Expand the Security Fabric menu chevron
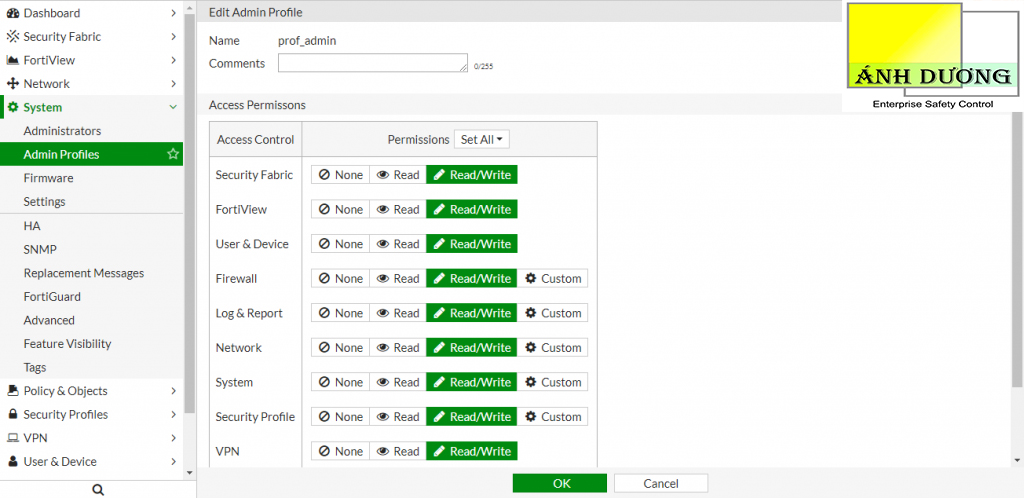 (x=173, y=37)
